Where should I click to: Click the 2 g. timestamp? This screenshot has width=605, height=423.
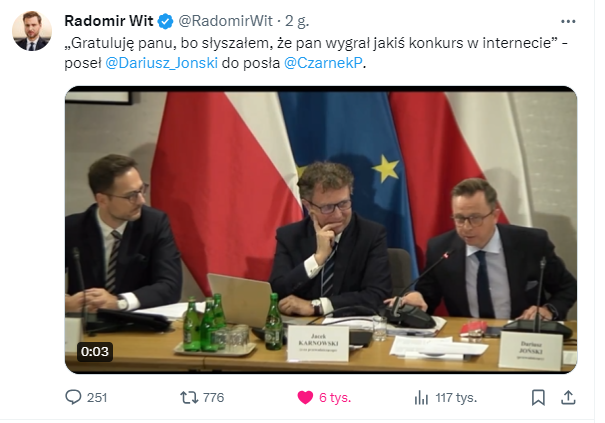pos(297,21)
